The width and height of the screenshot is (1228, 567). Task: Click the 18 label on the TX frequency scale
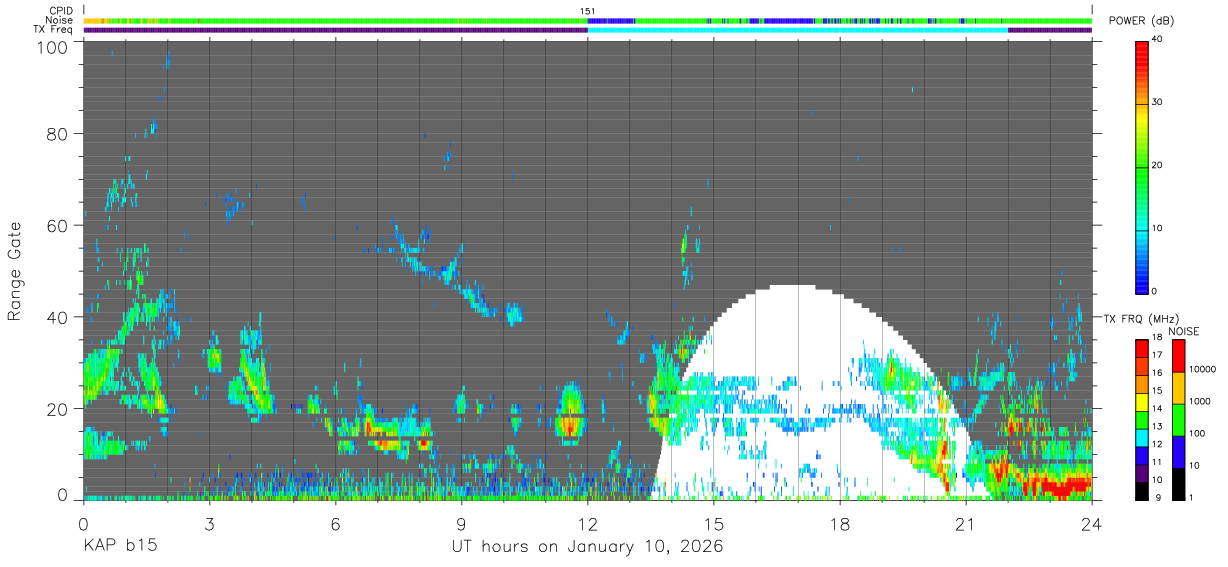coord(1157,339)
